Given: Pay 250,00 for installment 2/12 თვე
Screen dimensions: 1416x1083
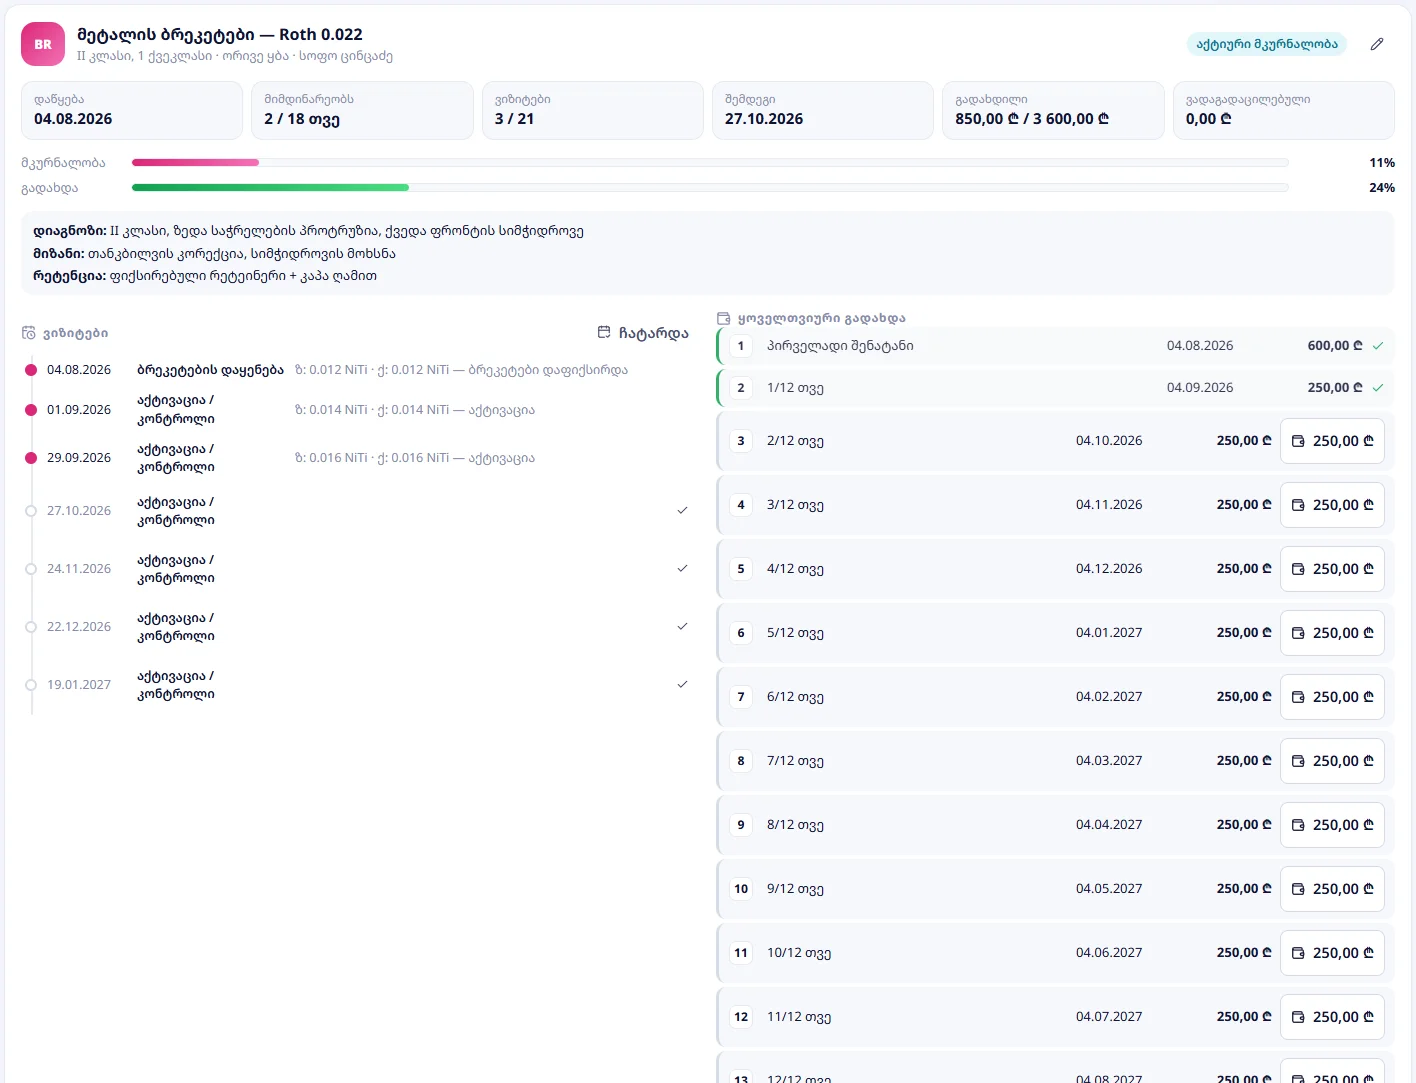Looking at the screenshot, I should tap(1332, 441).
